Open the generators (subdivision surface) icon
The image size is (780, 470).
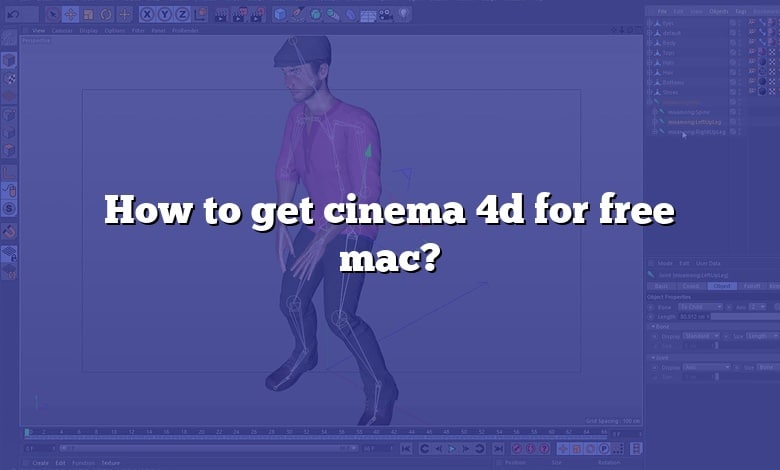[x=315, y=15]
